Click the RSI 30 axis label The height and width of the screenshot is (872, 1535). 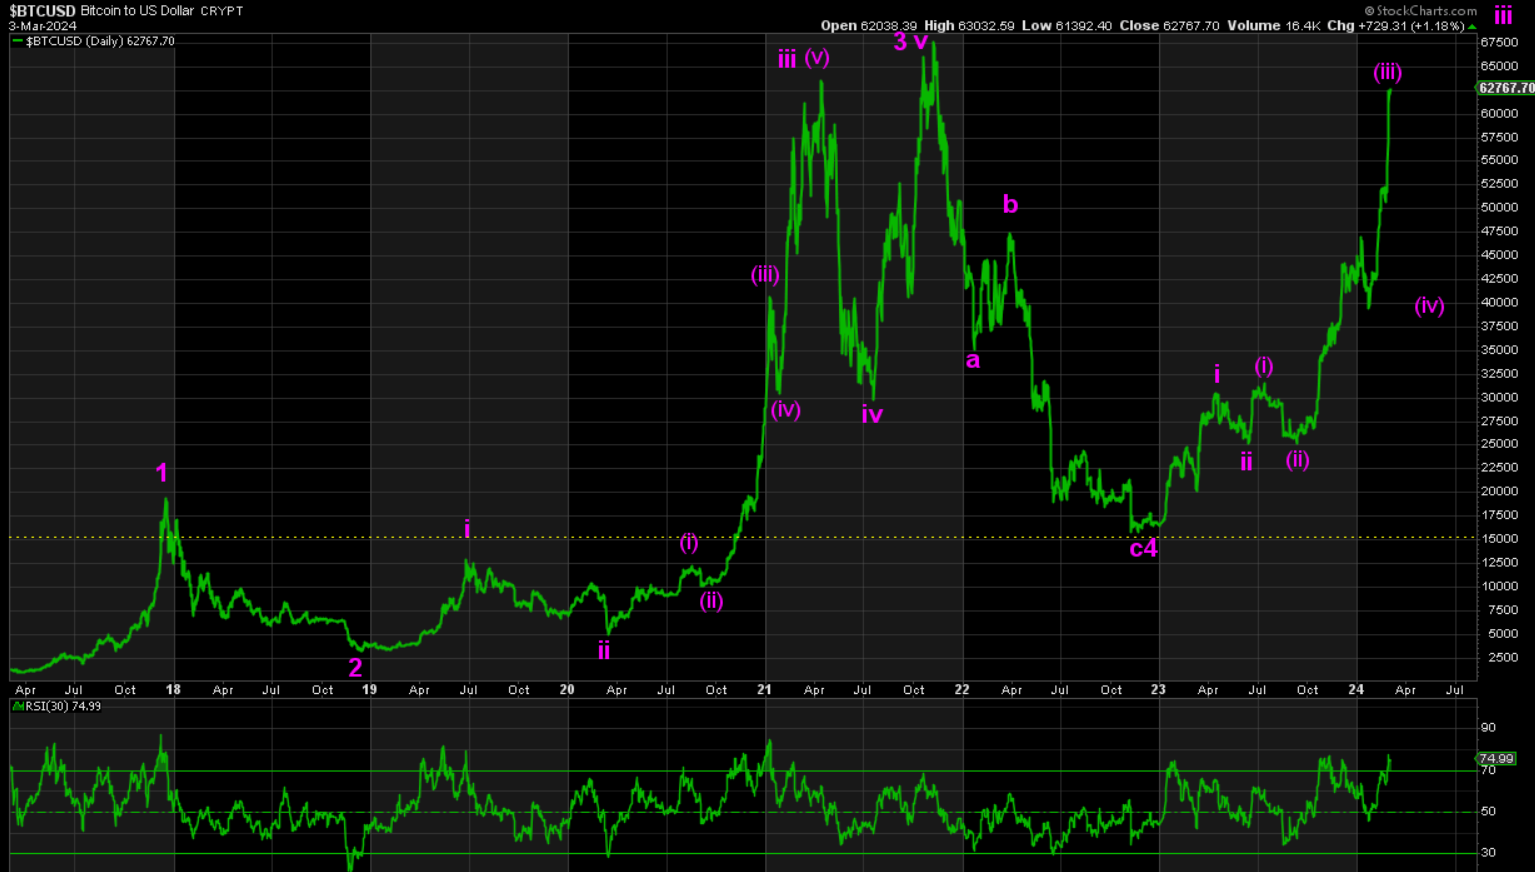click(x=1488, y=853)
